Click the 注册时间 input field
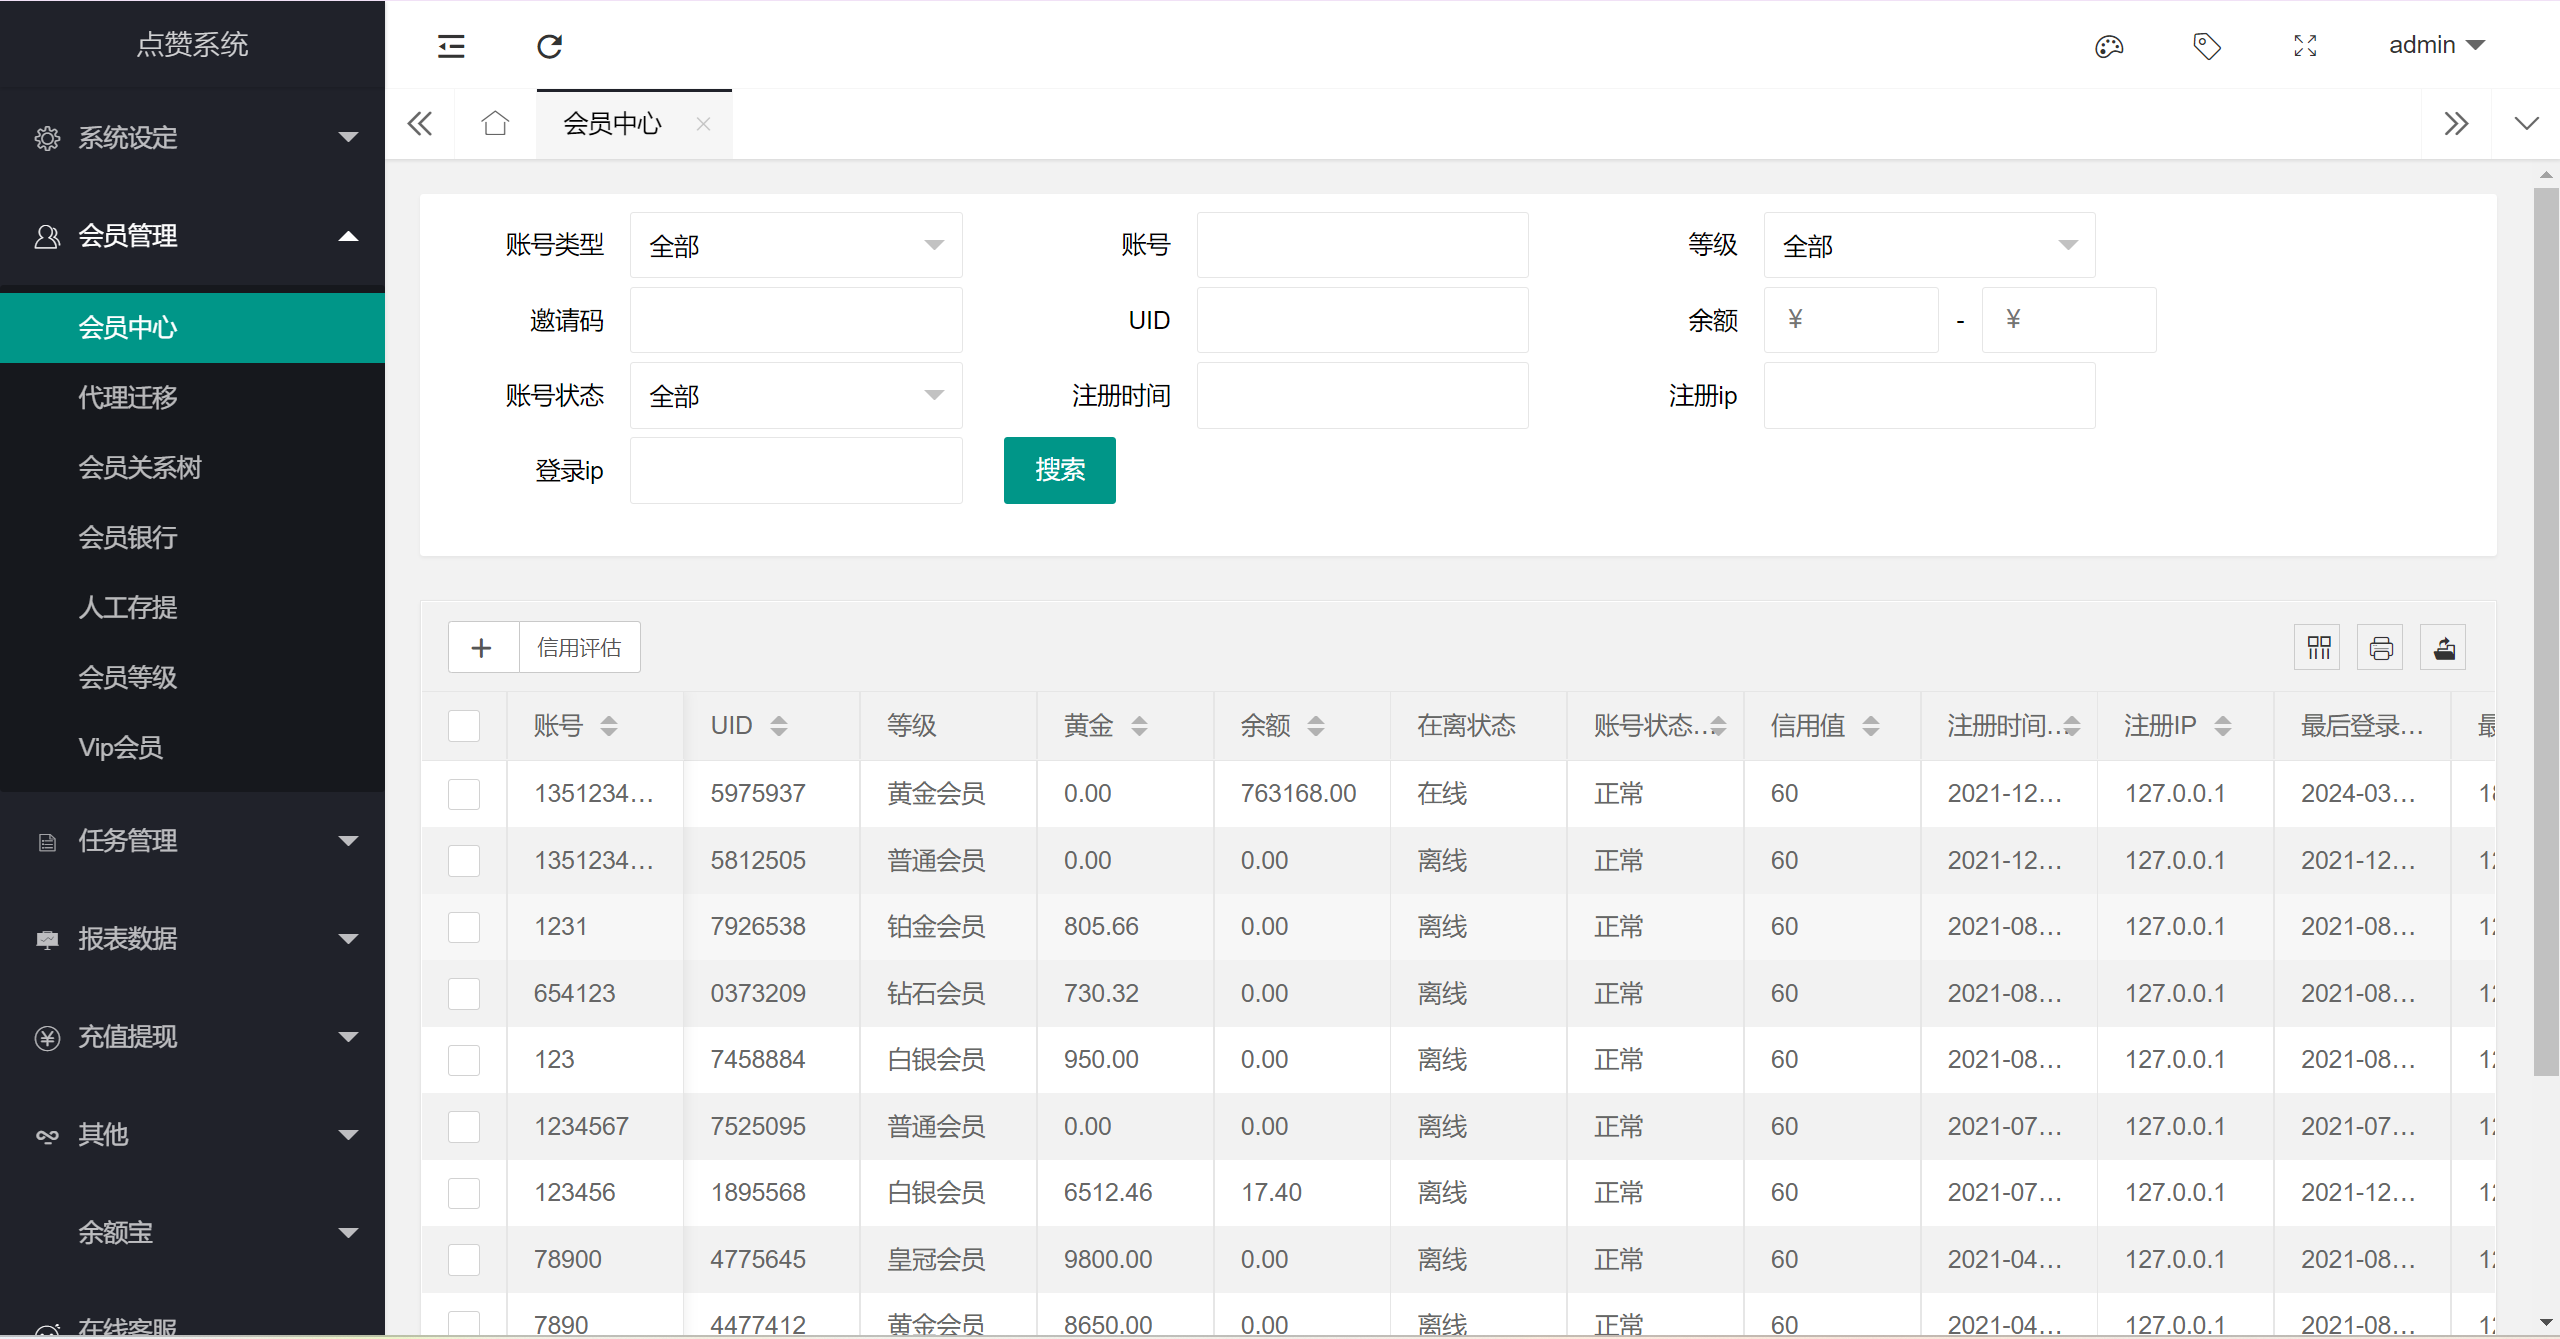The height and width of the screenshot is (1339, 2560). (x=1362, y=396)
